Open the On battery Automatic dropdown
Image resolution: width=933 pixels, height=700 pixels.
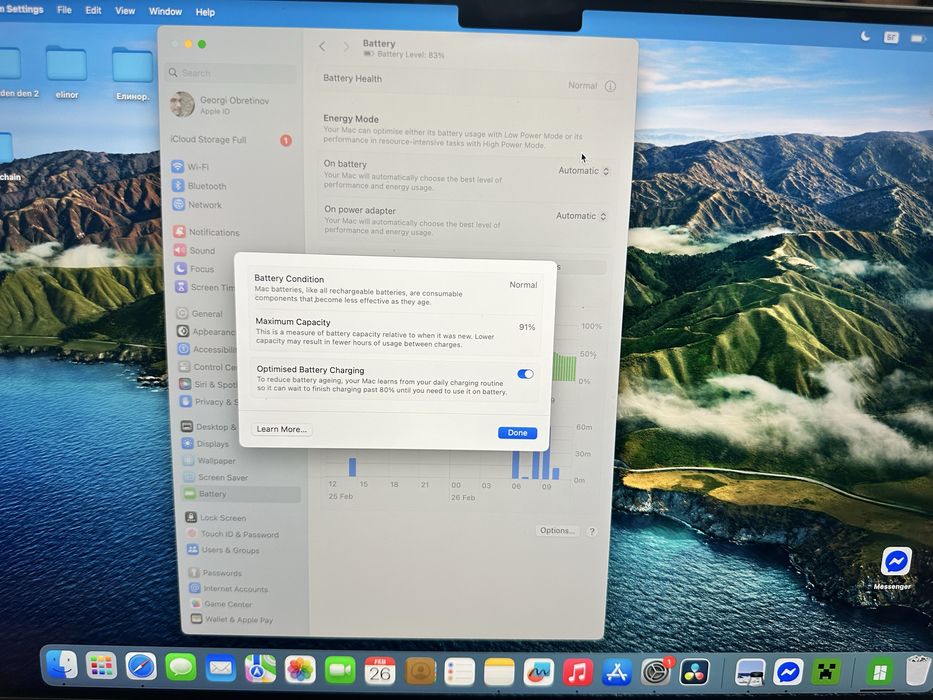click(x=583, y=171)
